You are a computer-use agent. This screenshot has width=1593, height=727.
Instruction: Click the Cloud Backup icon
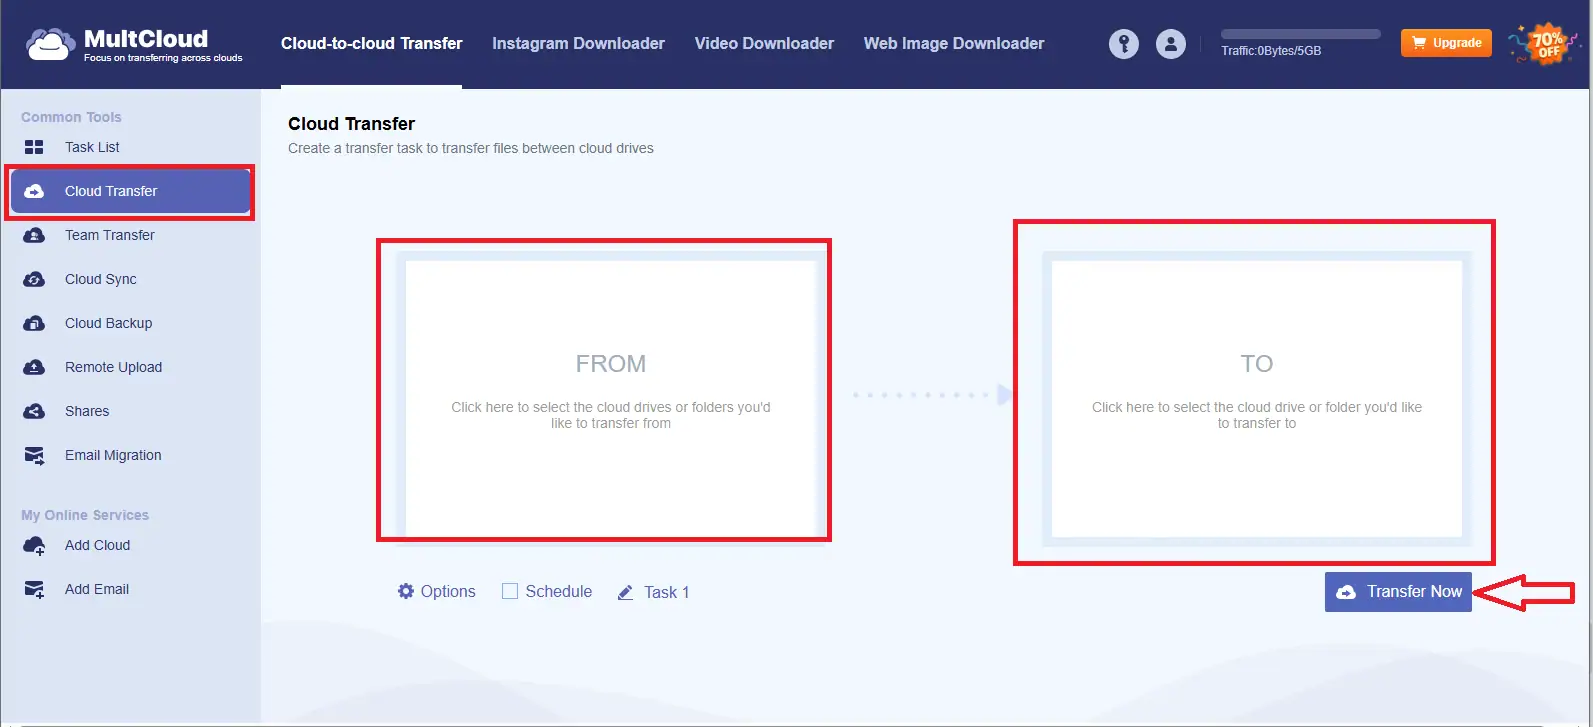34,323
